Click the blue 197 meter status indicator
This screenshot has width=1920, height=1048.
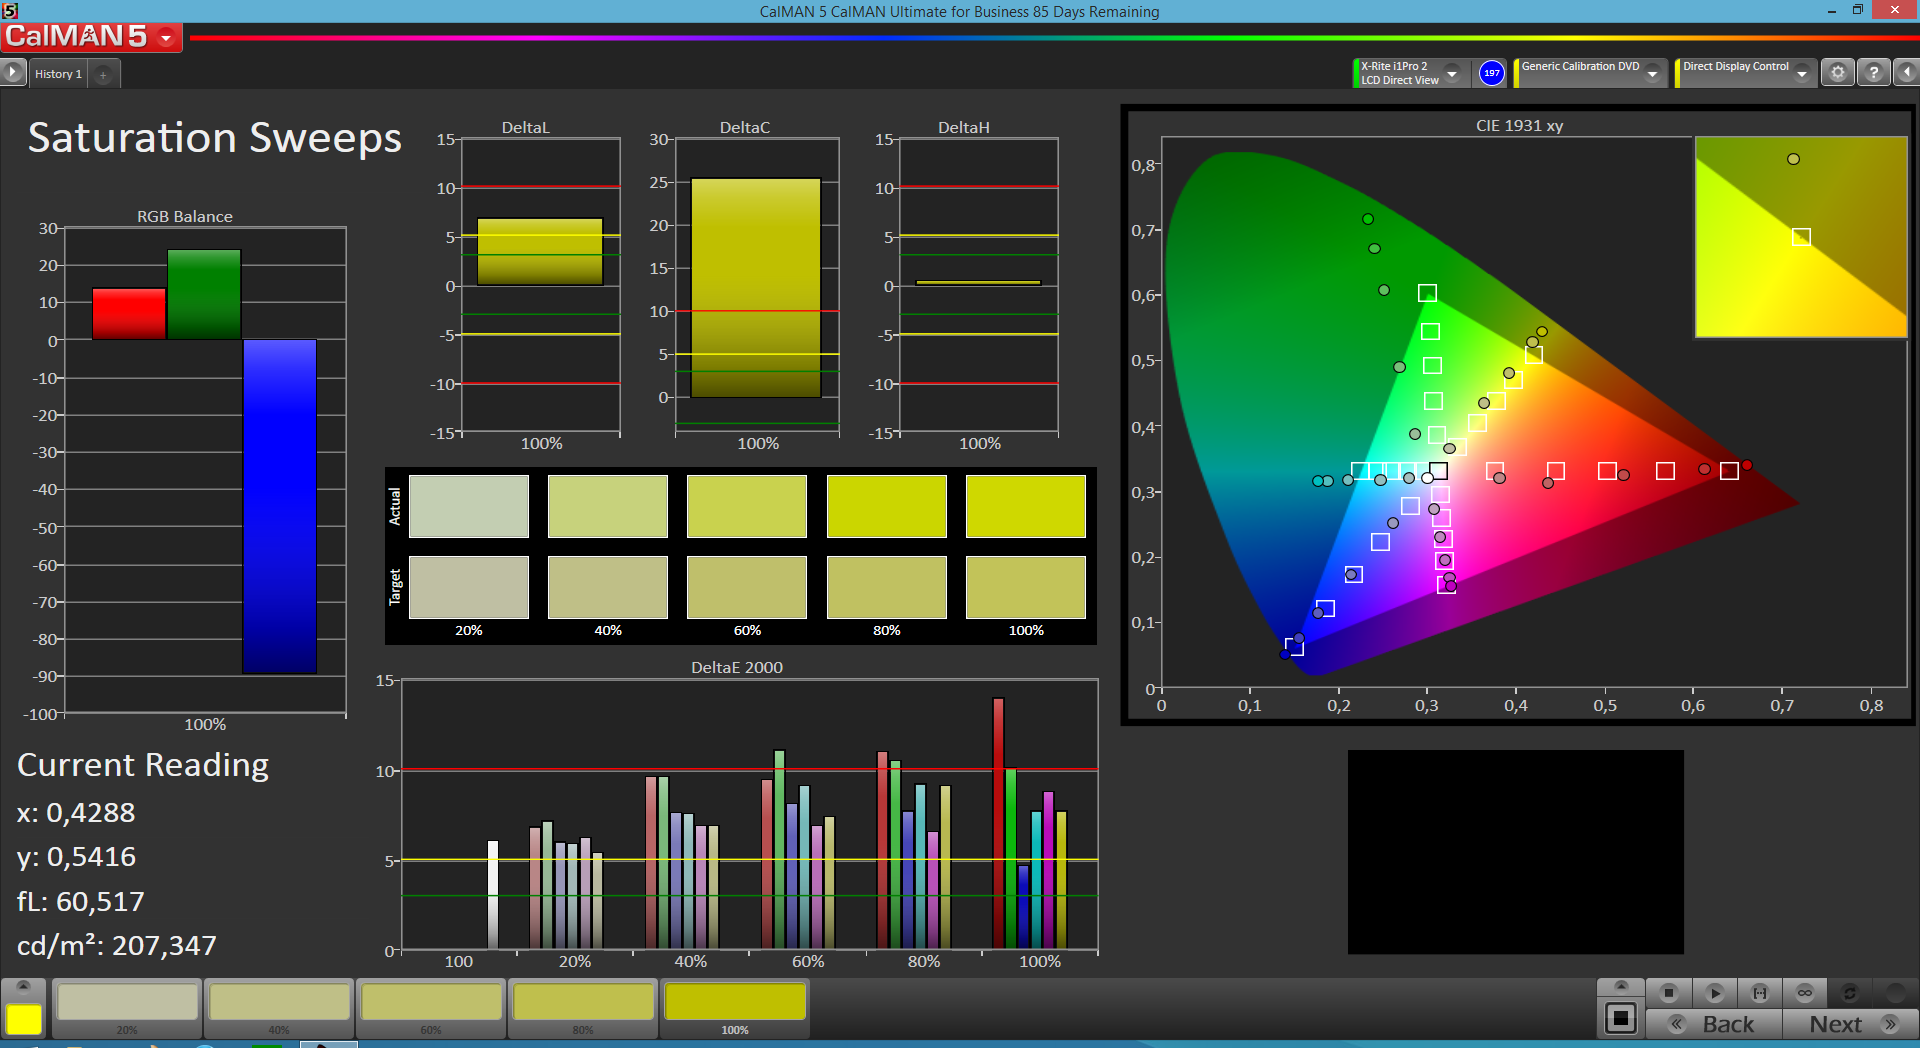click(1491, 73)
